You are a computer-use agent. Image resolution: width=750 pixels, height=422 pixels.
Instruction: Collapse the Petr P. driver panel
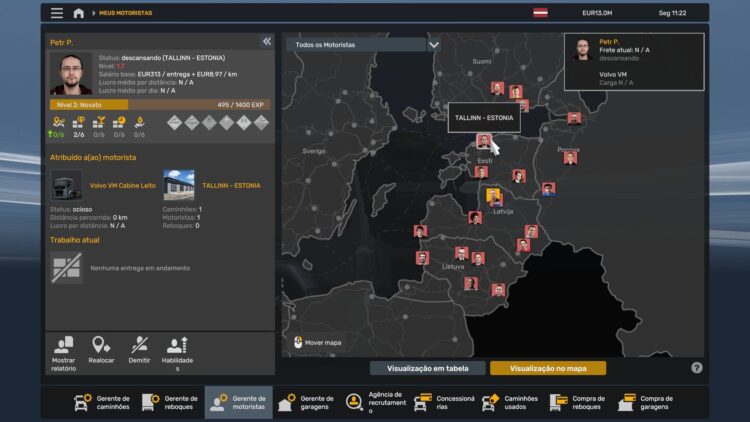click(267, 42)
